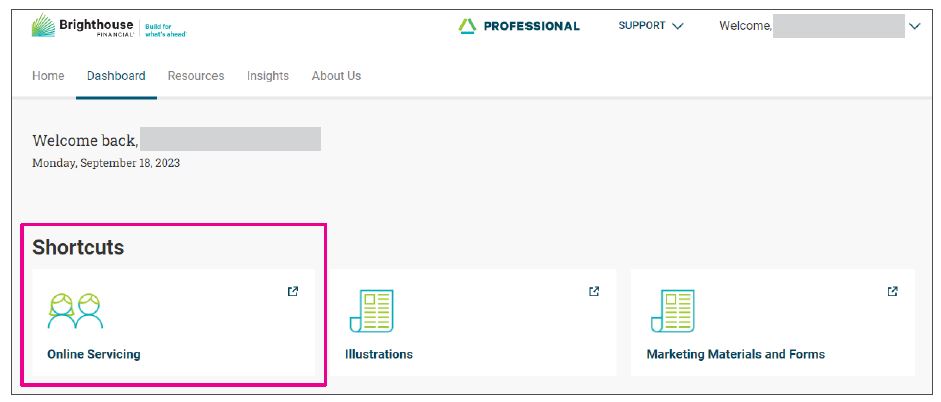Click the Illustrations link text
Screen dimensions: 941x402
click(379, 354)
